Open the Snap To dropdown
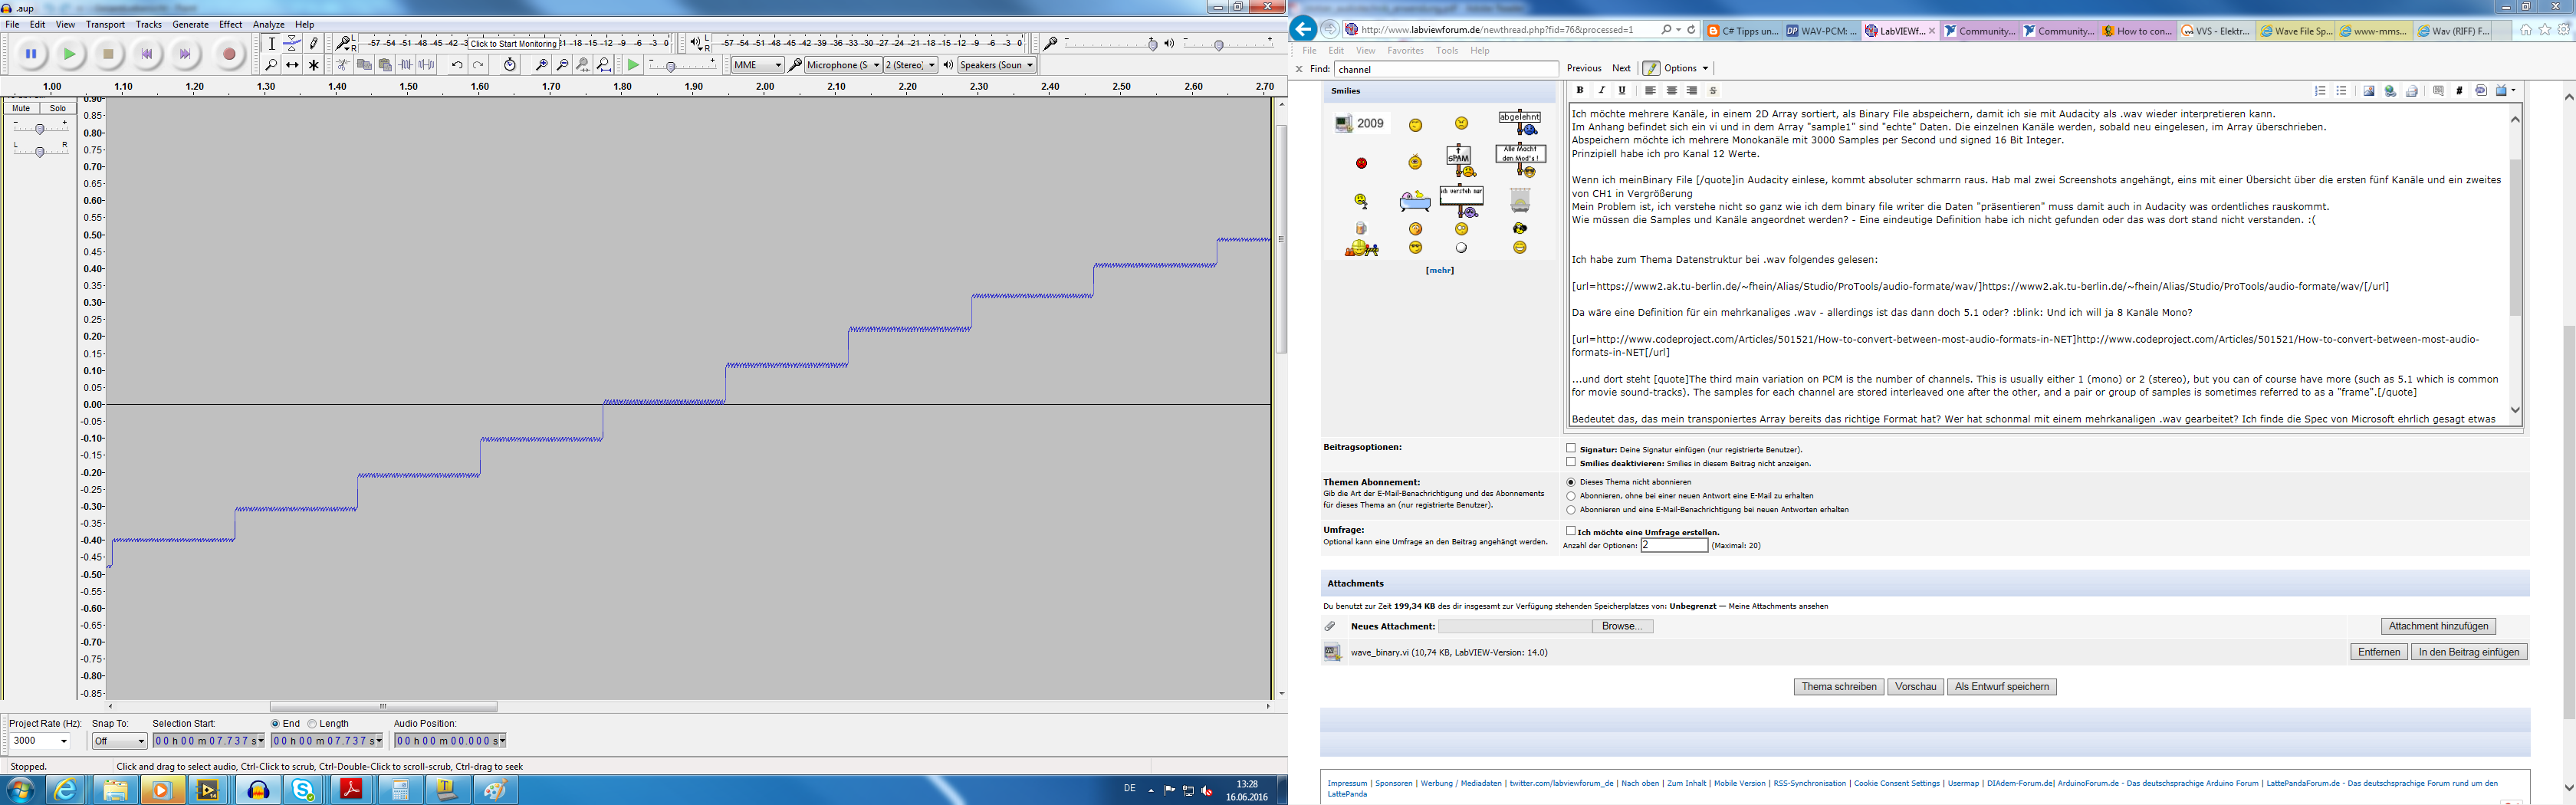This screenshot has height=805, width=2576. click(x=119, y=741)
